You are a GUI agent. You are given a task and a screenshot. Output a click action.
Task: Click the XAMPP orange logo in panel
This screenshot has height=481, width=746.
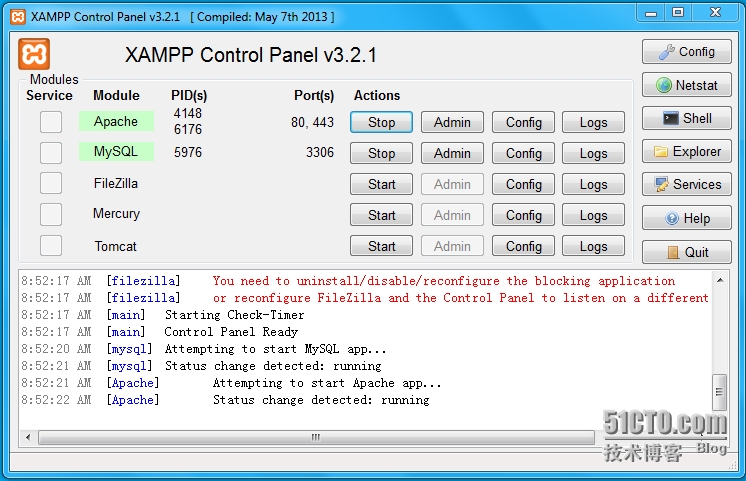[34, 54]
